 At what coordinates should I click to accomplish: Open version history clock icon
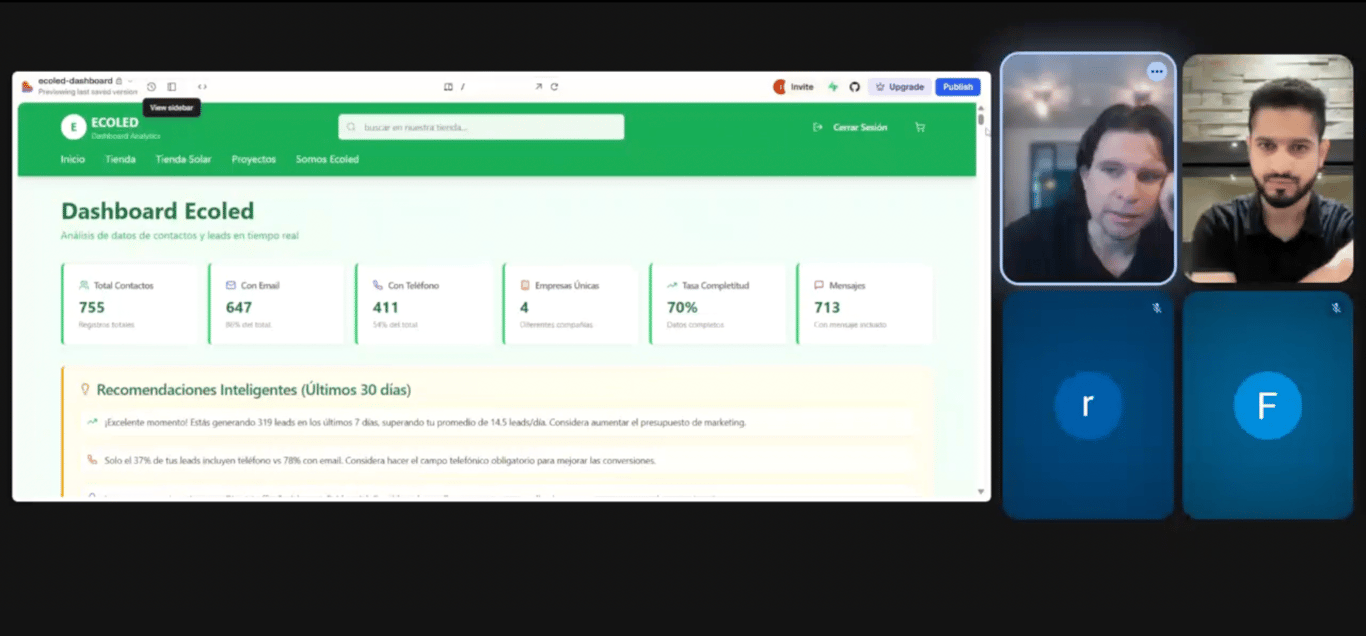152,87
